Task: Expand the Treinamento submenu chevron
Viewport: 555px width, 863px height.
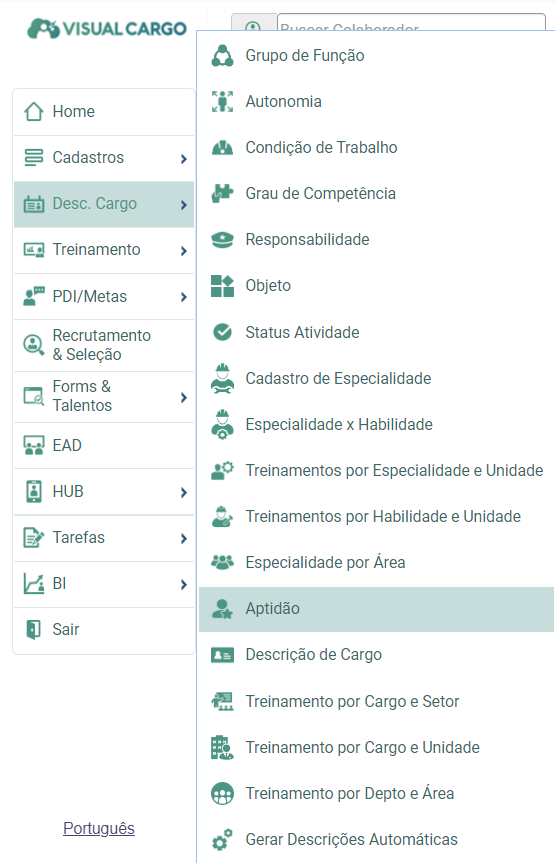Action: pyautogui.click(x=184, y=251)
